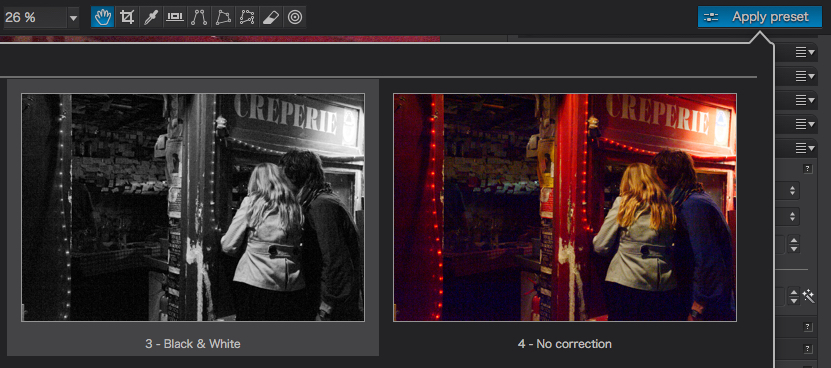This screenshot has height=368, width=831.
Task: Select the Hand pan tool
Action: click(x=102, y=17)
